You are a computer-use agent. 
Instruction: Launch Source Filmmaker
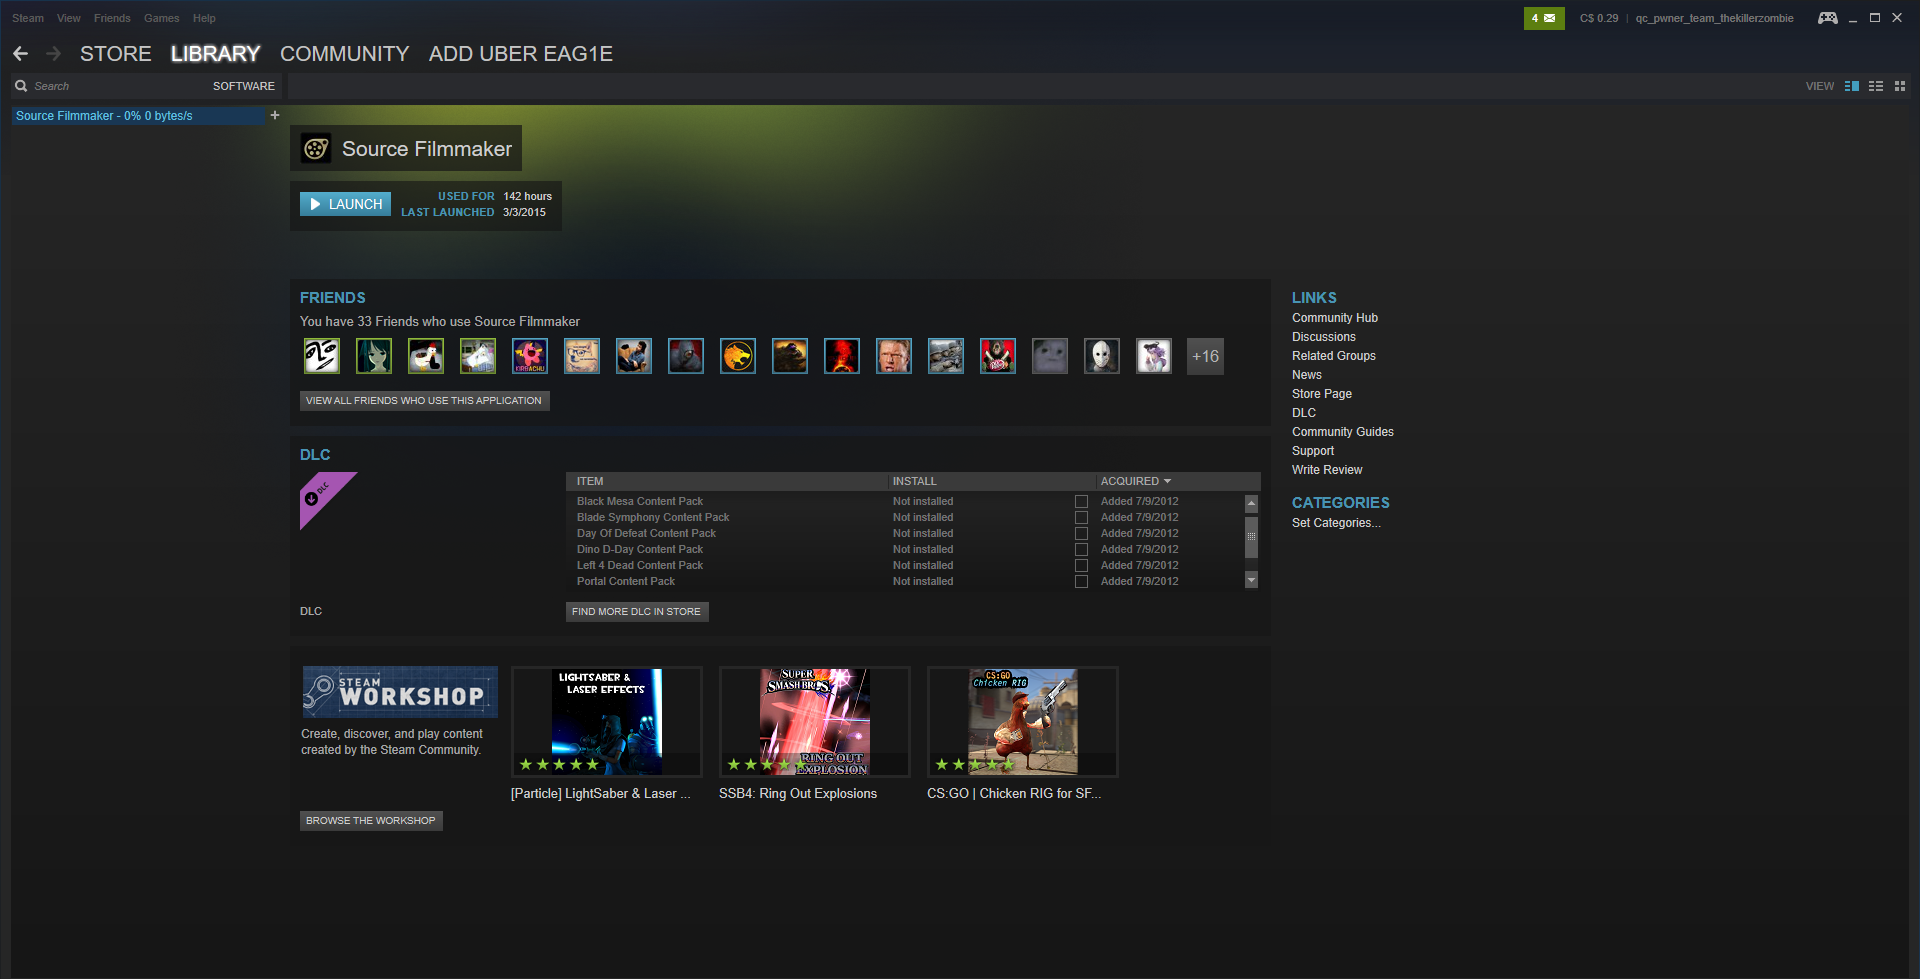tap(345, 204)
